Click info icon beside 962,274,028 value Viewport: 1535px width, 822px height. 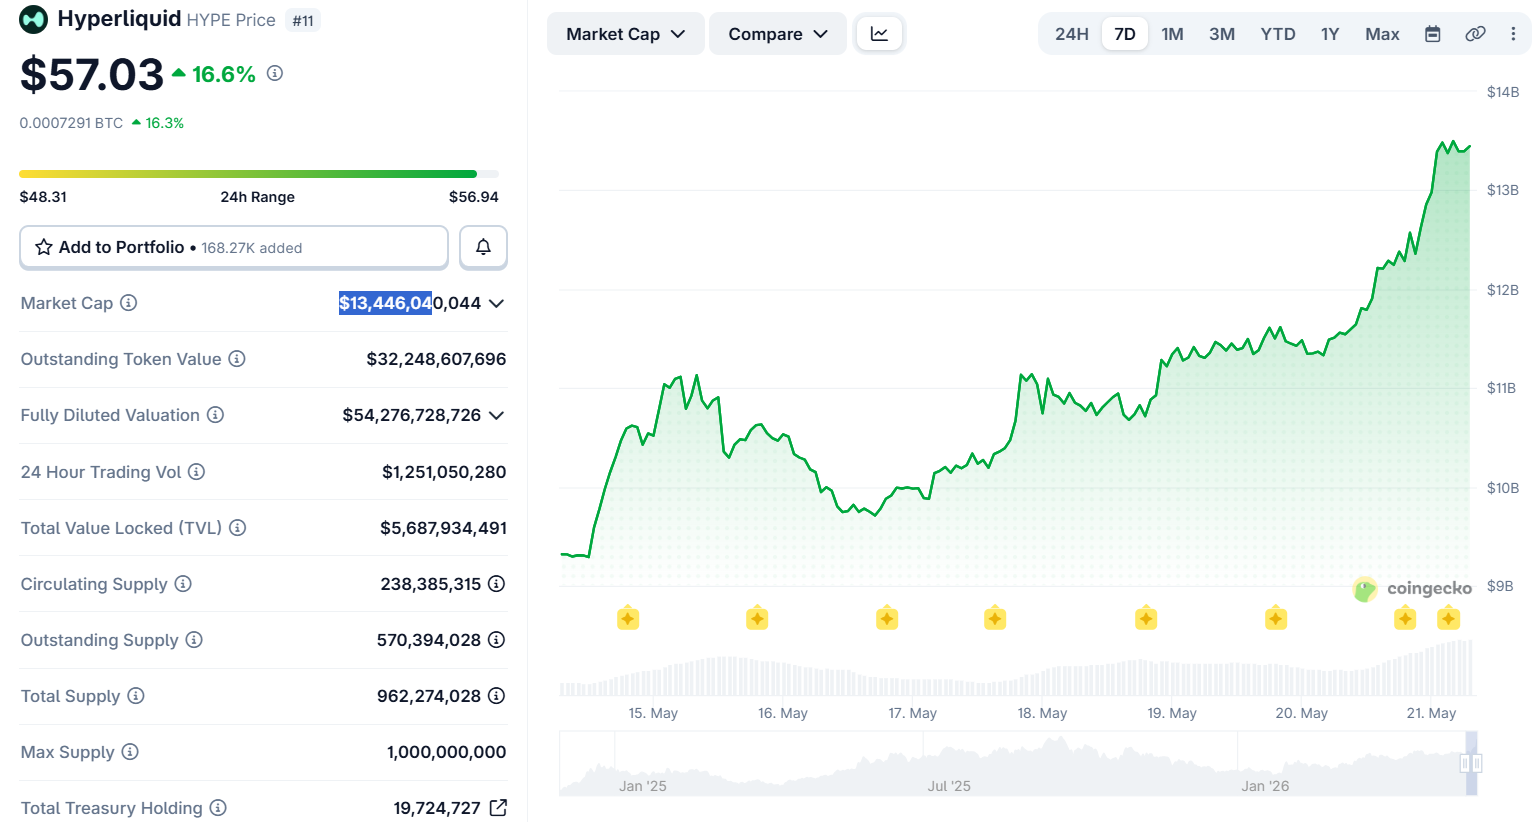coord(496,695)
